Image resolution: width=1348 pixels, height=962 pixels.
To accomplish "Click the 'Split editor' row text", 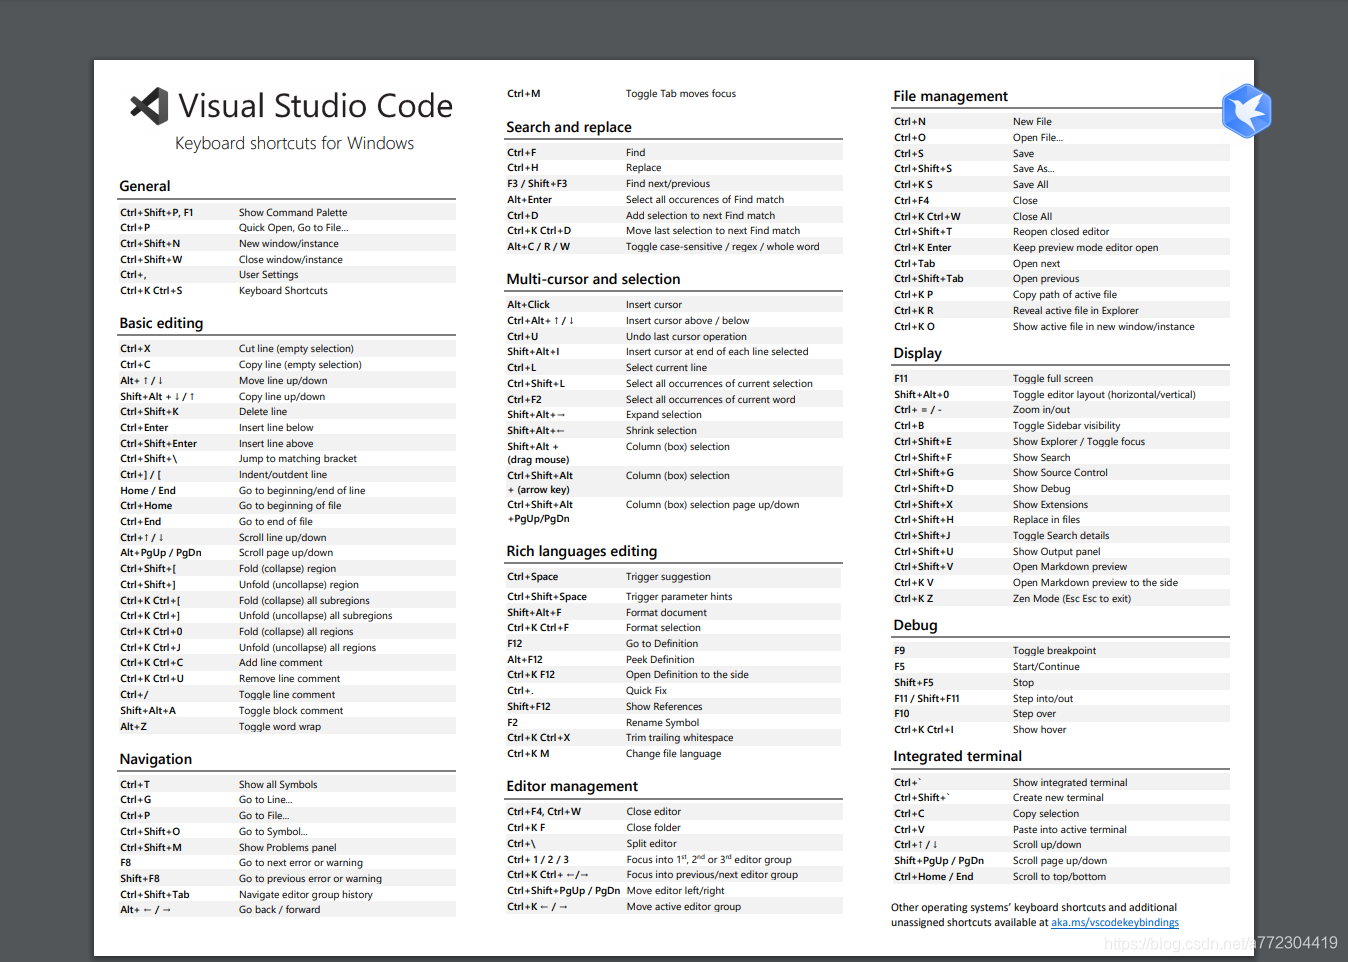I will pos(652,844).
